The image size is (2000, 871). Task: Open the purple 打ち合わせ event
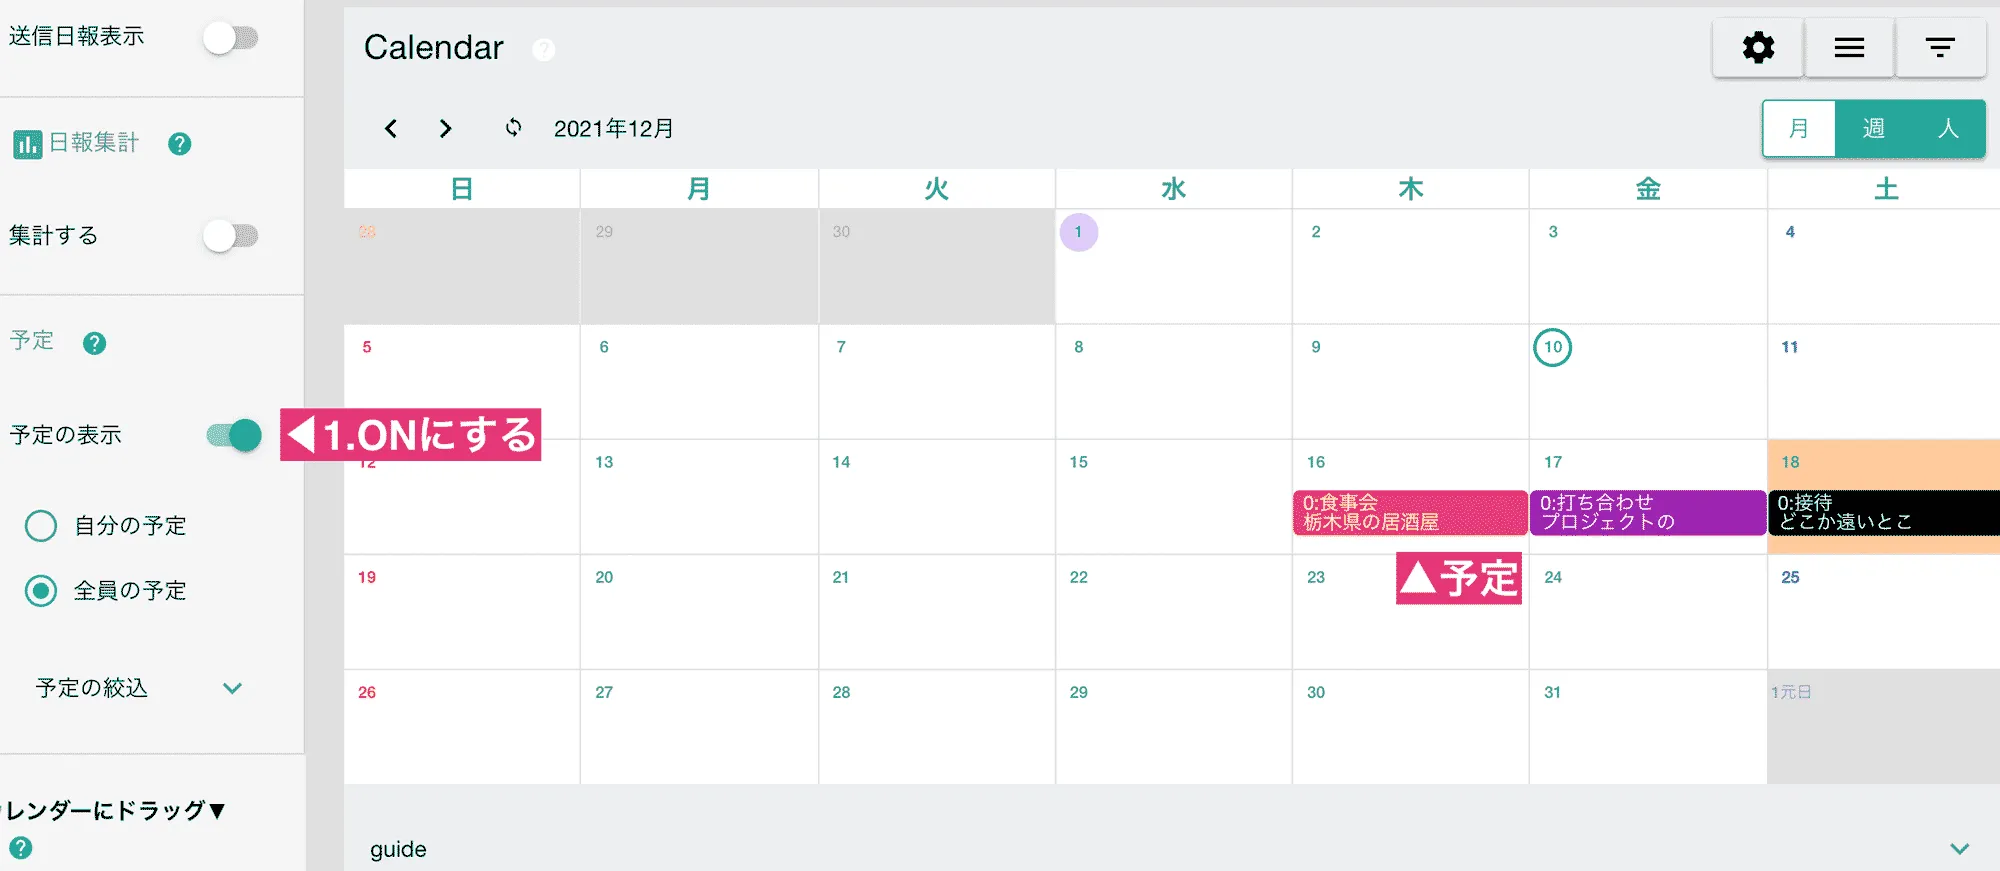[1646, 512]
